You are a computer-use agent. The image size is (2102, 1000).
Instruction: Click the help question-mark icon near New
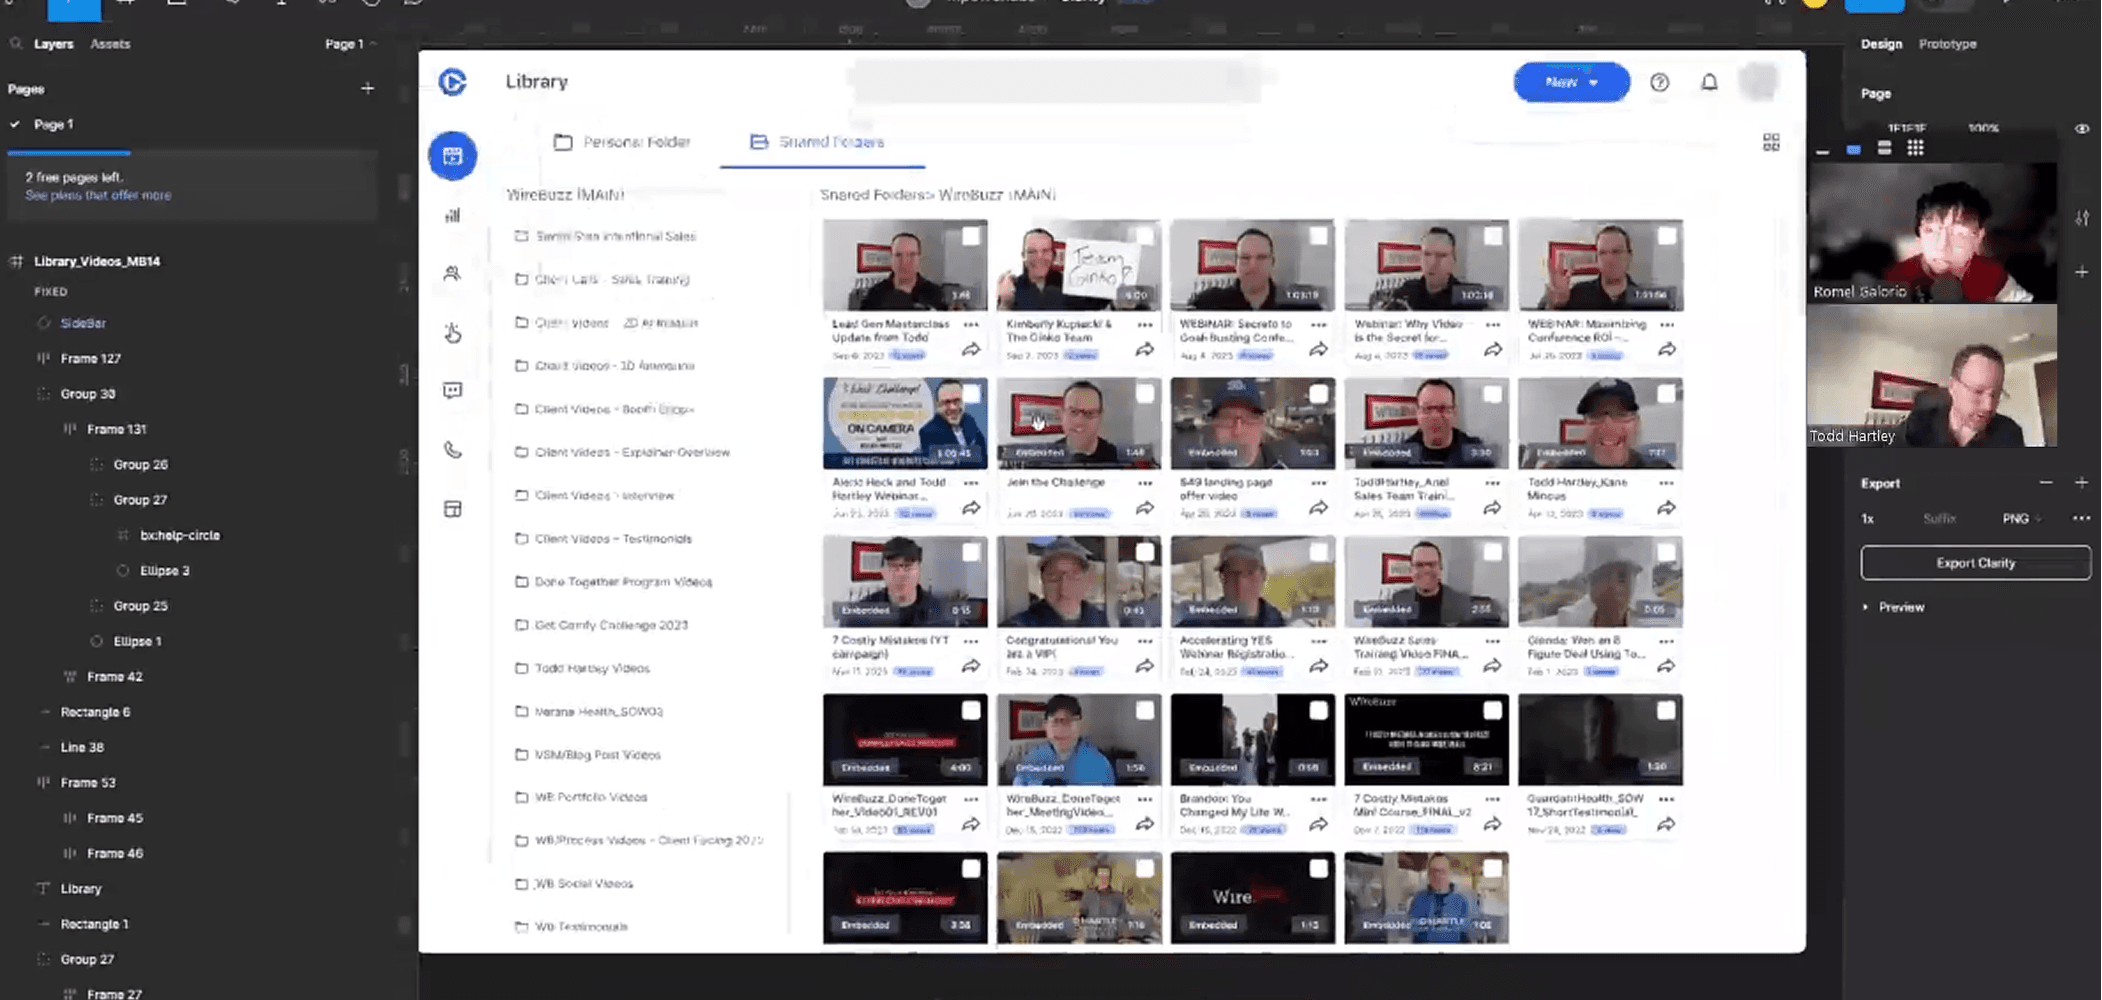1660,83
